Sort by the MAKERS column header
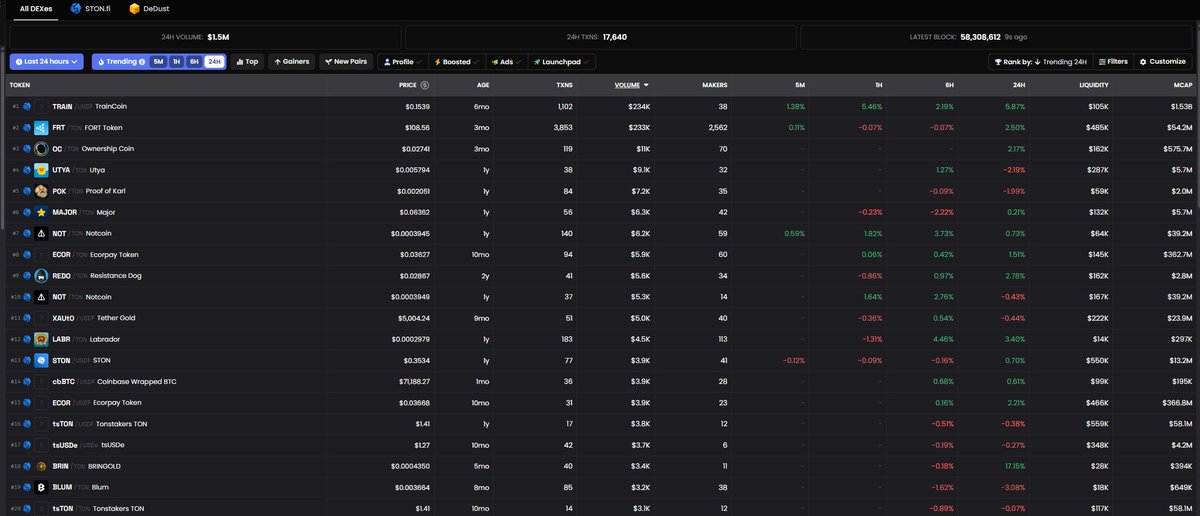1200x516 pixels. coord(714,85)
